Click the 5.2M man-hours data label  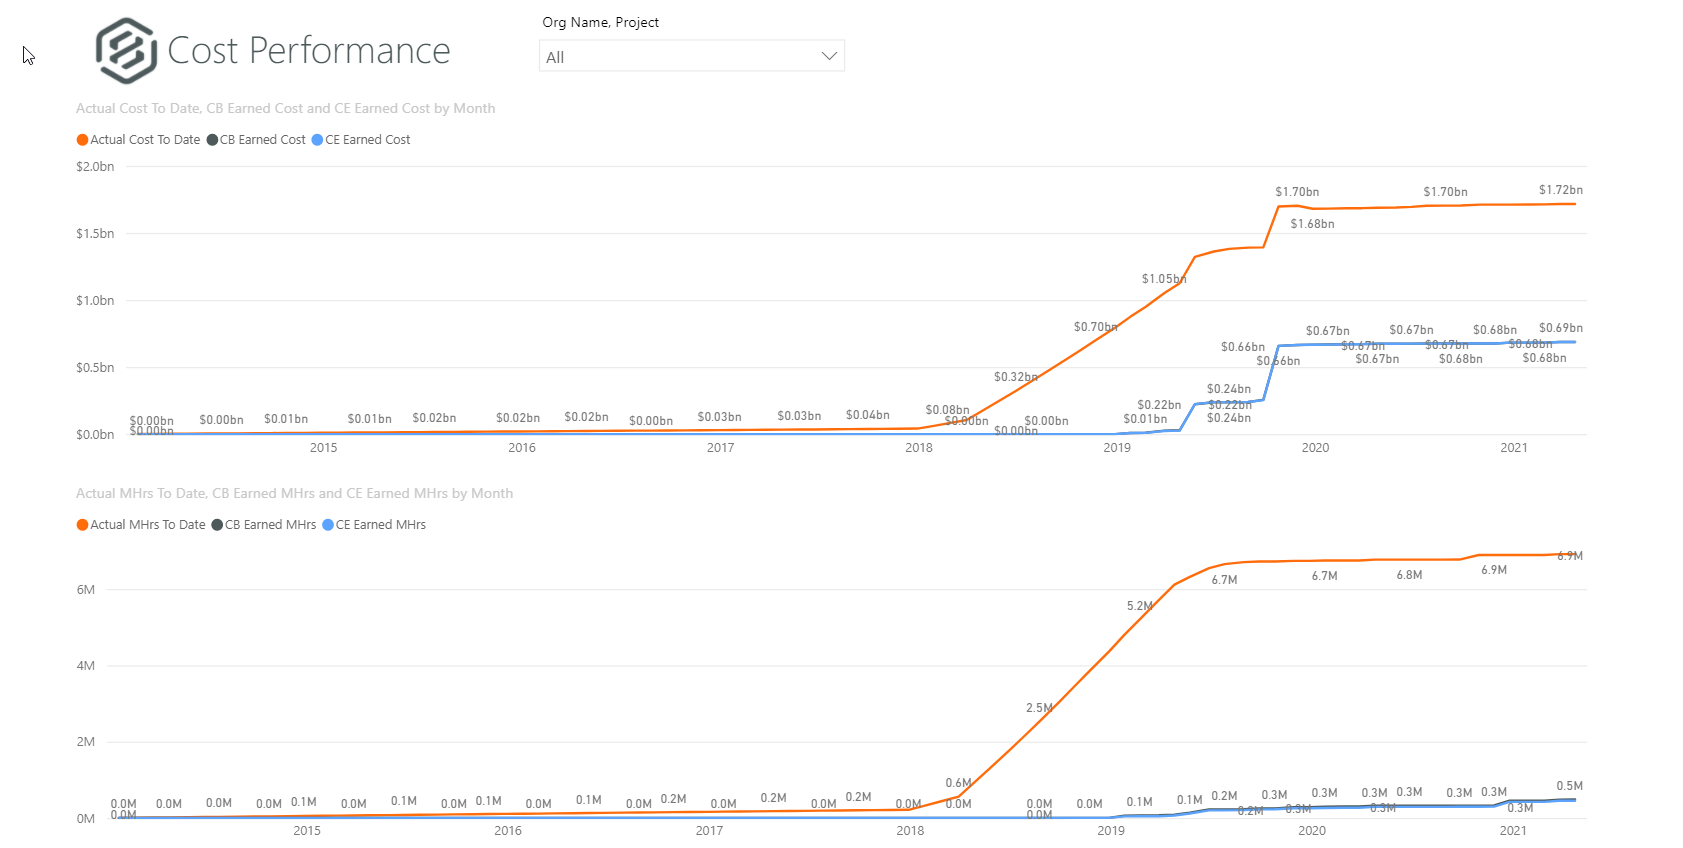[1139, 606]
